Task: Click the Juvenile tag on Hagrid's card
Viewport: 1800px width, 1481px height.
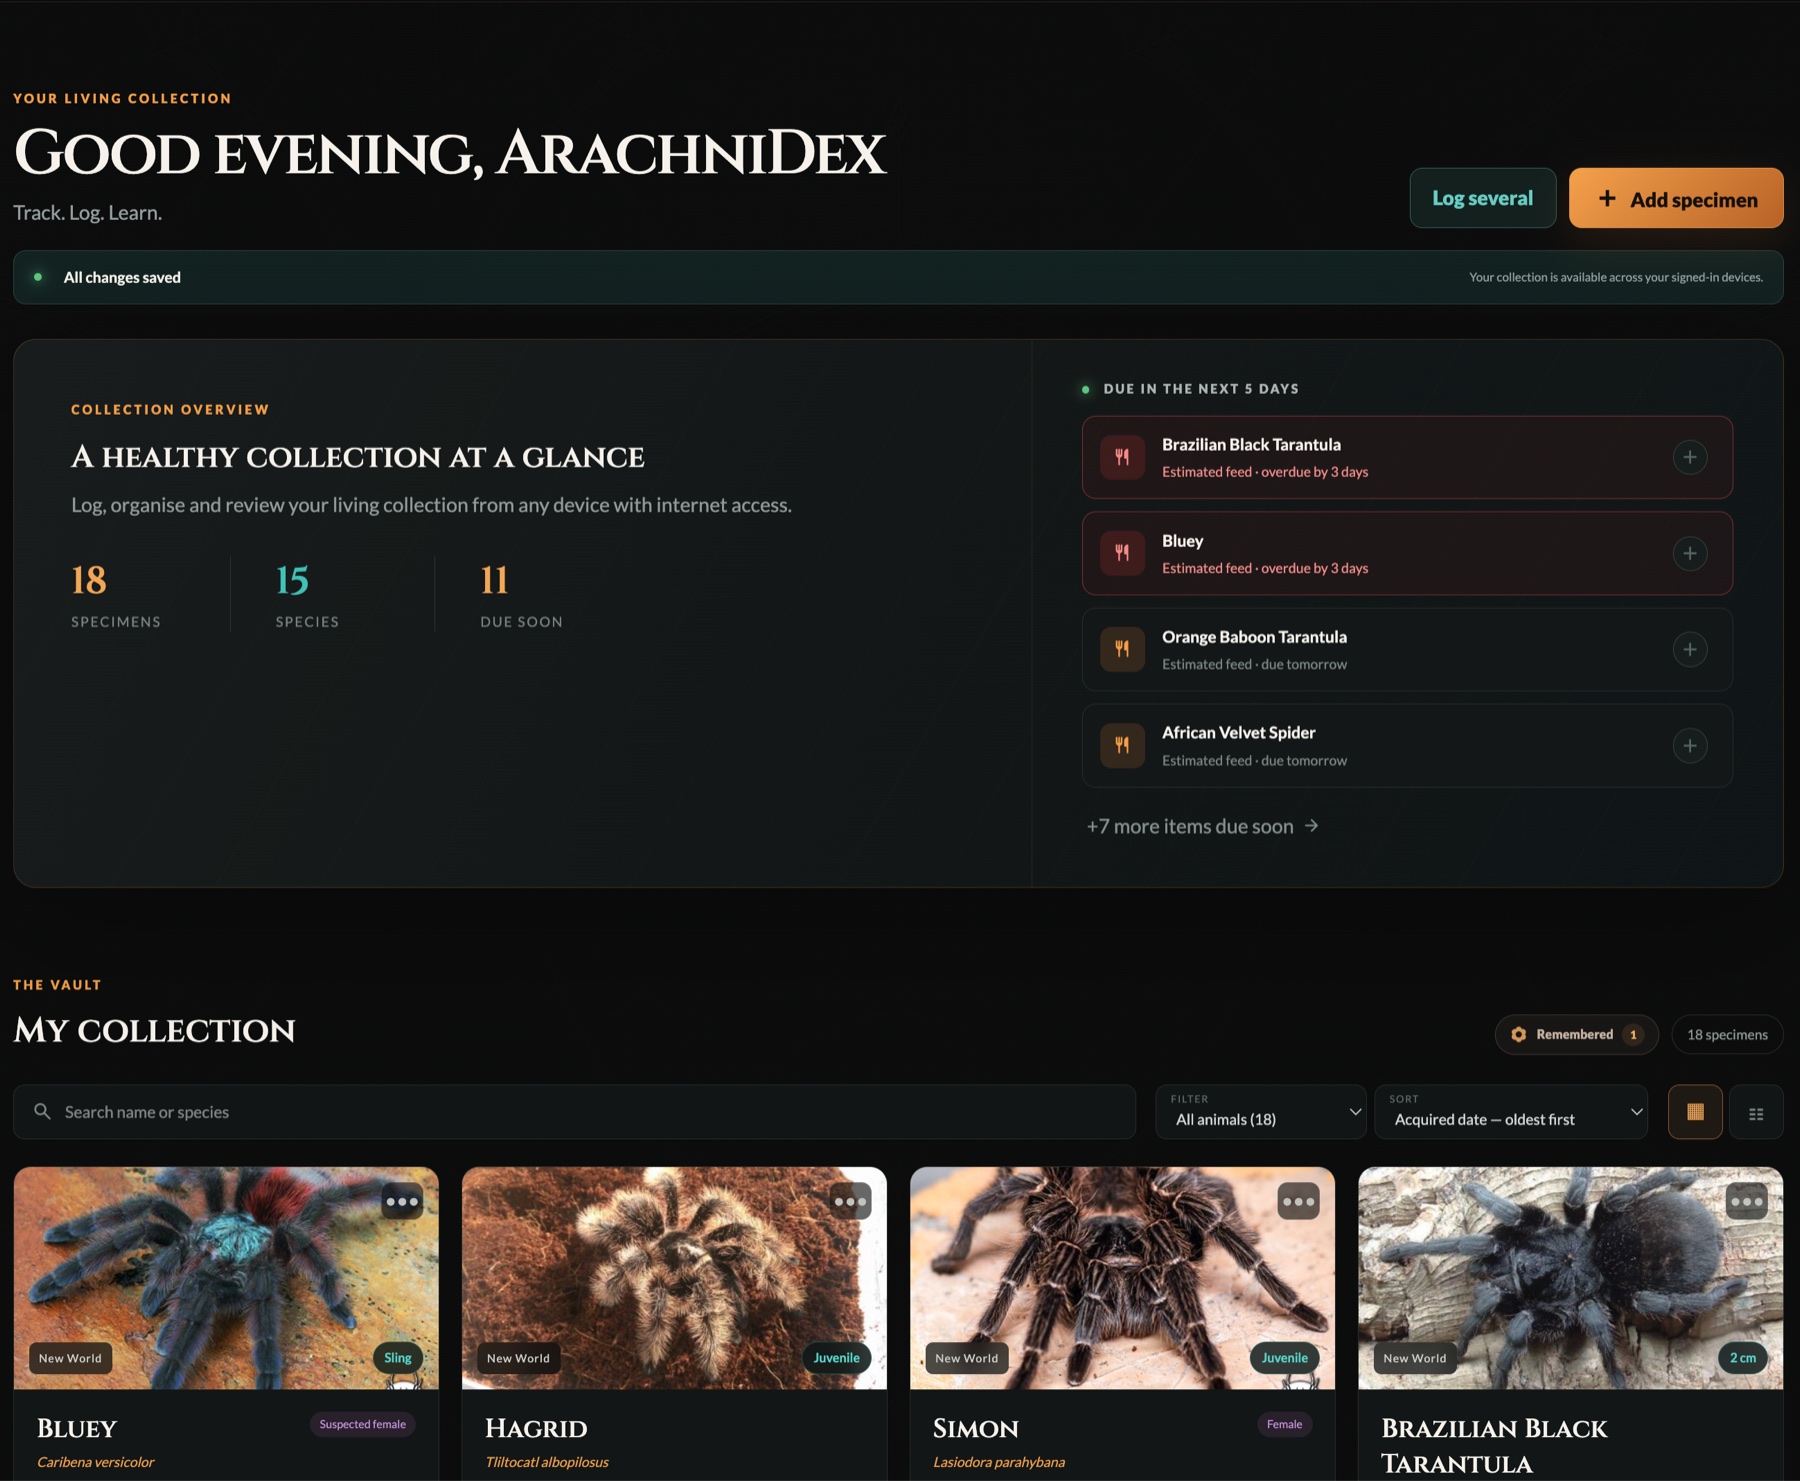Action: (836, 1357)
